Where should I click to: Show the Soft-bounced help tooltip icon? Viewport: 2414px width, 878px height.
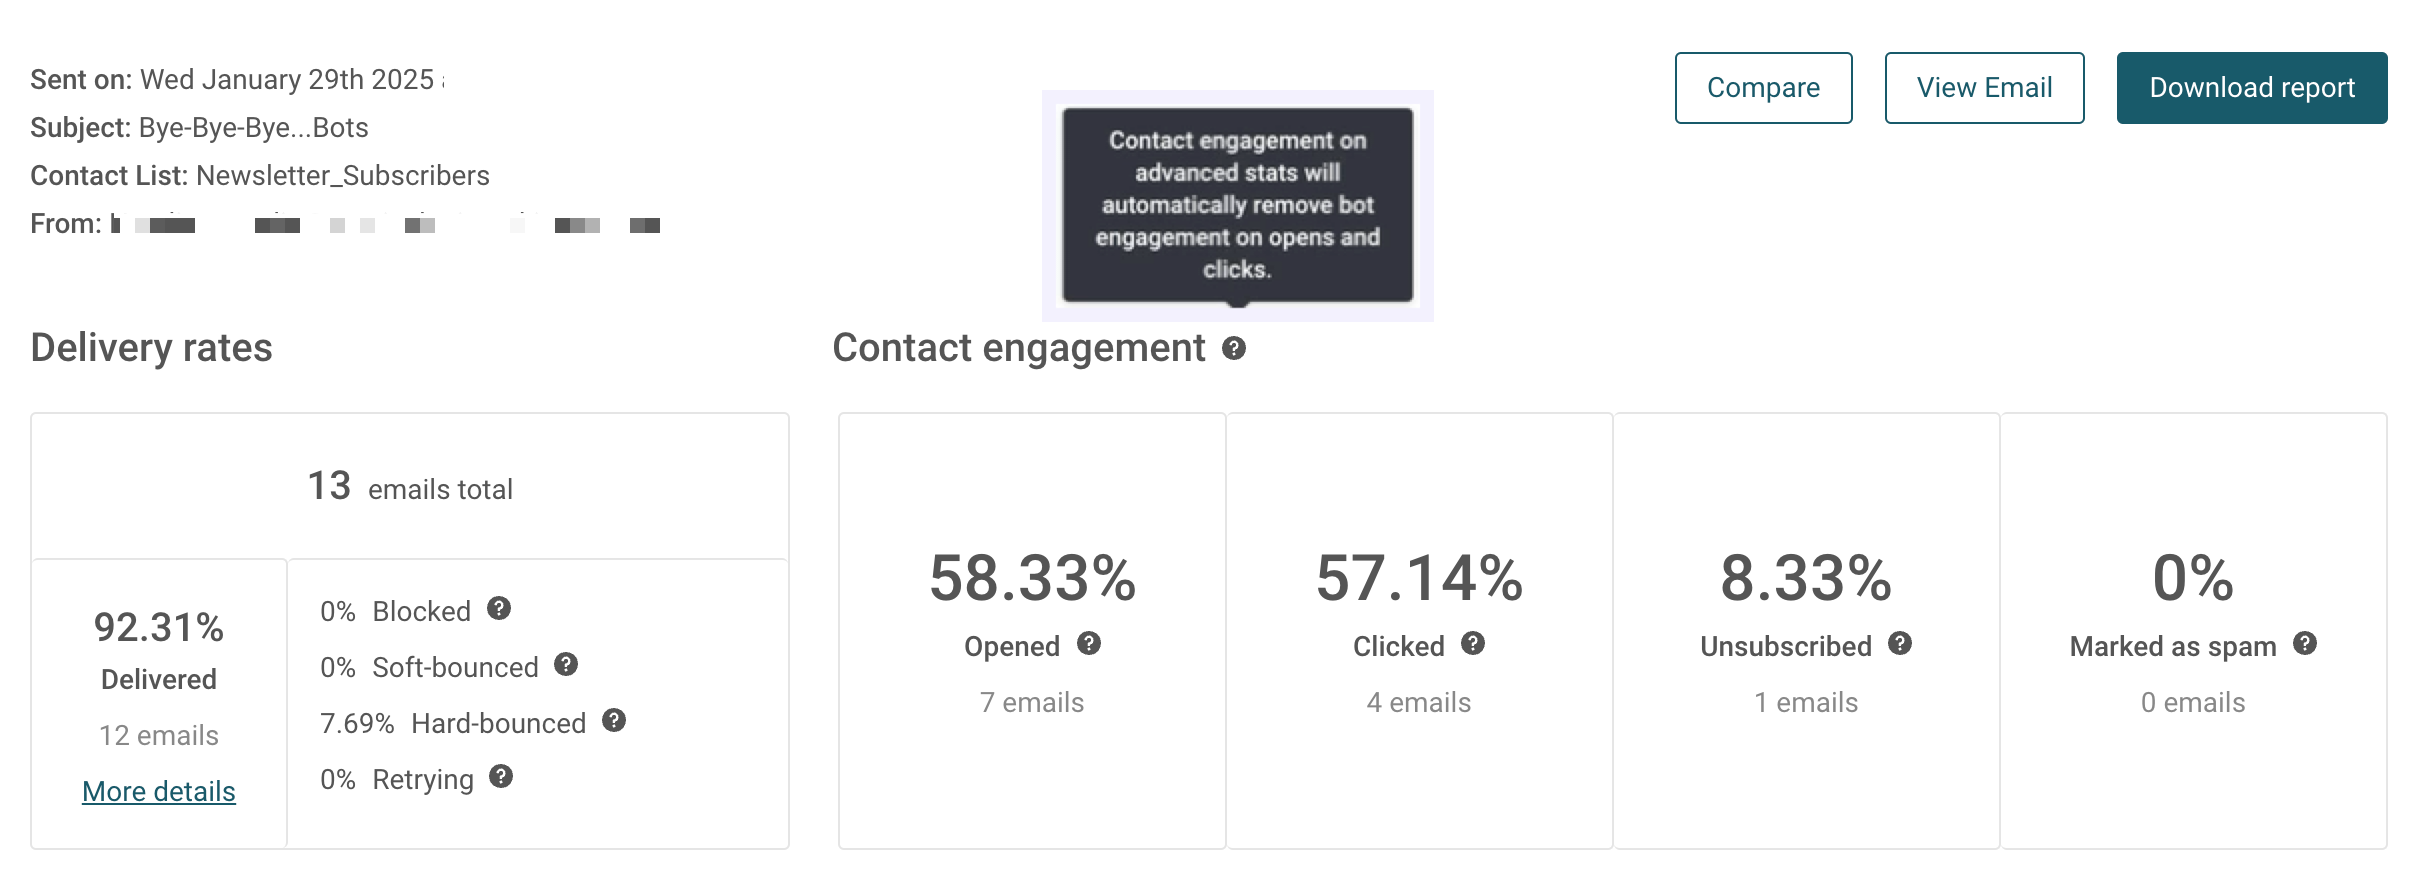pos(566,664)
